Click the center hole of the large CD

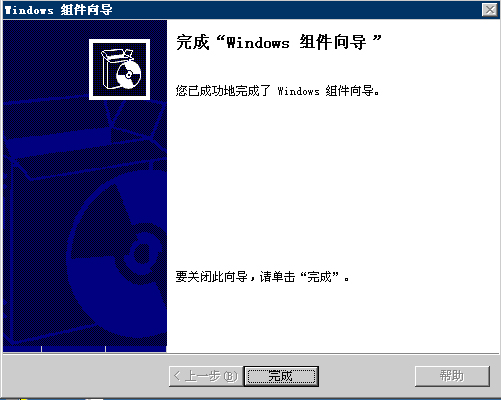[143, 254]
